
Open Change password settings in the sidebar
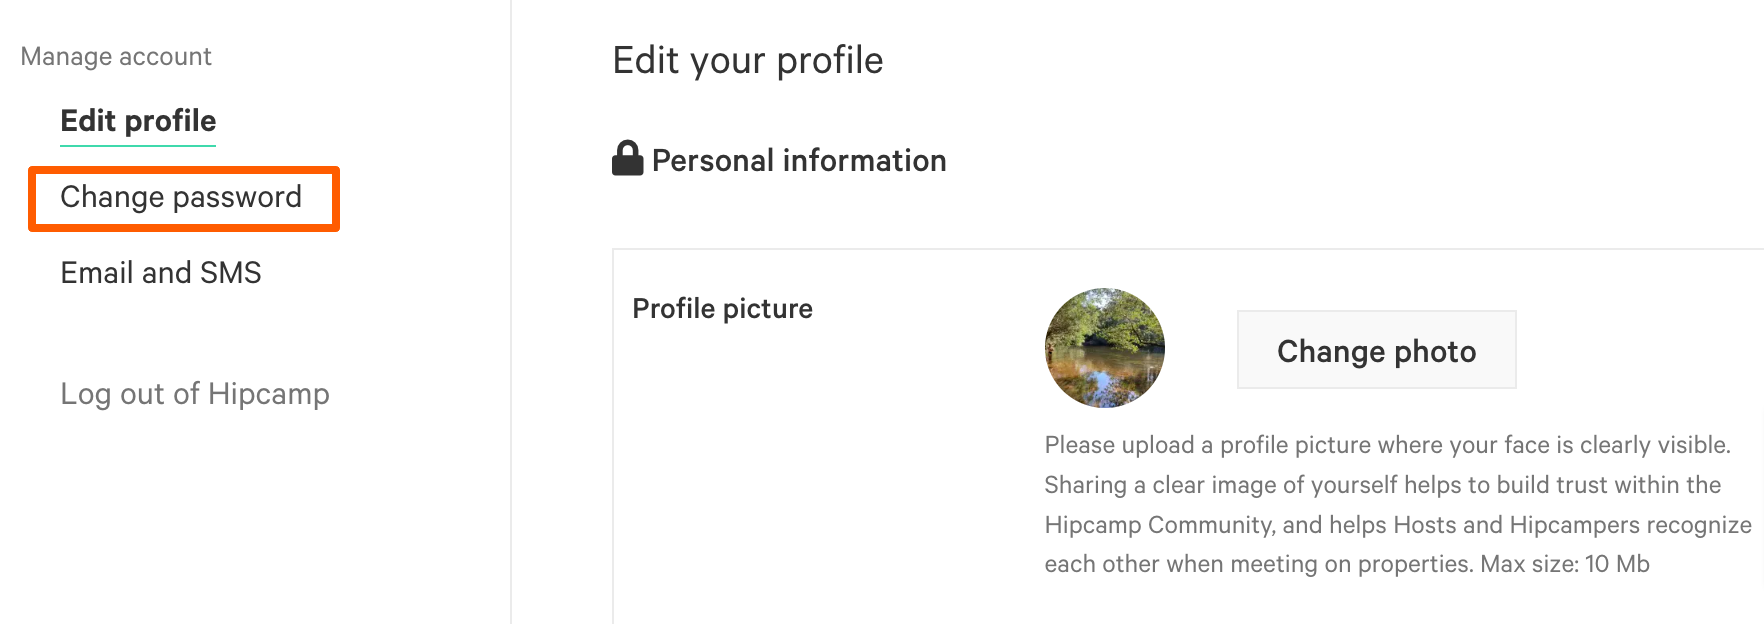182,197
